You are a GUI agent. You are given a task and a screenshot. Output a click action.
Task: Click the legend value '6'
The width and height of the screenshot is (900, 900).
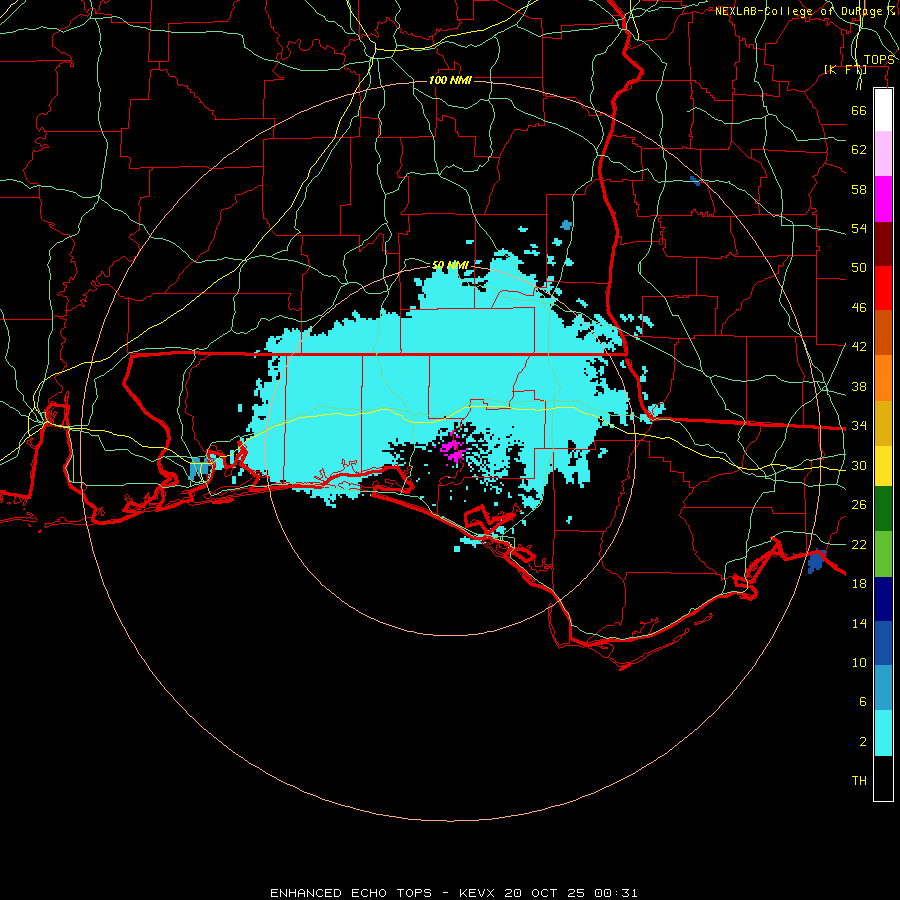(863, 702)
